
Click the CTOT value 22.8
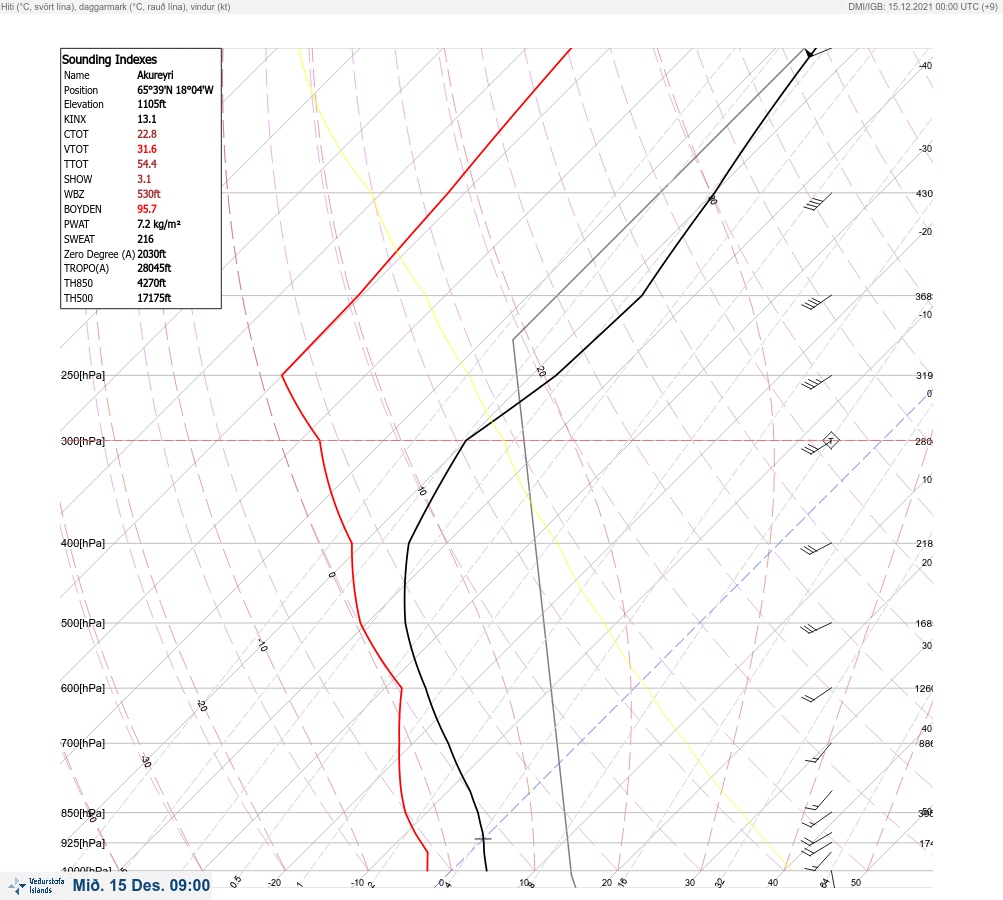click(x=146, y=134)
